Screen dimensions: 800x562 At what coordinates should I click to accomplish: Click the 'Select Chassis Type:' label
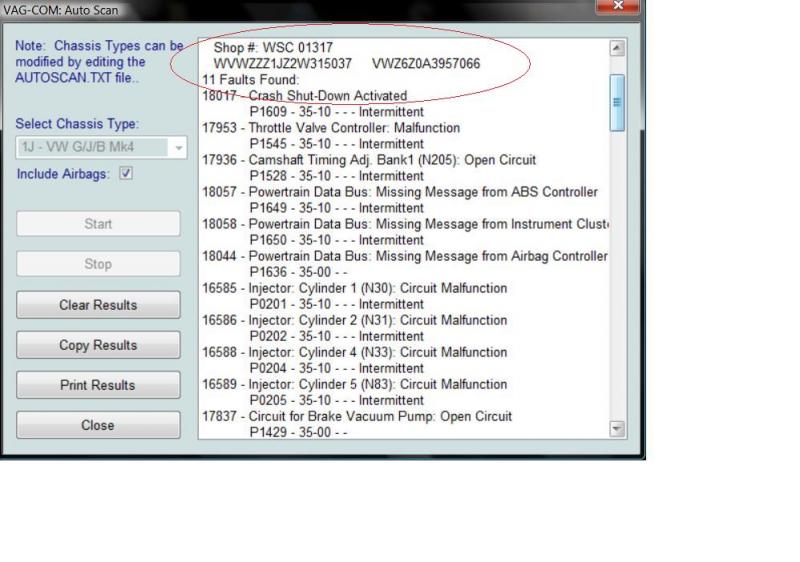(x=77, y=124)
